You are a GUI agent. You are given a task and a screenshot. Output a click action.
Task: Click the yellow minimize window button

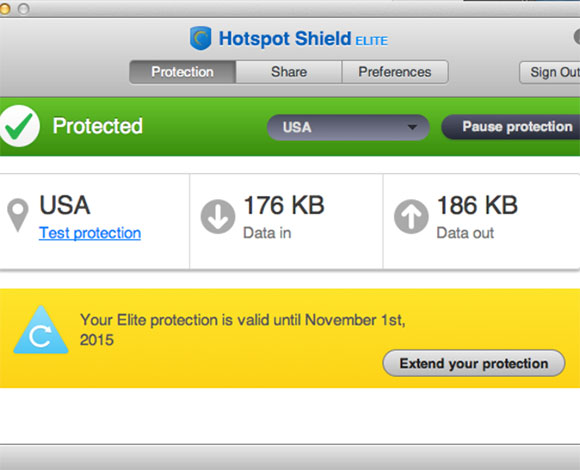point(4,9)
